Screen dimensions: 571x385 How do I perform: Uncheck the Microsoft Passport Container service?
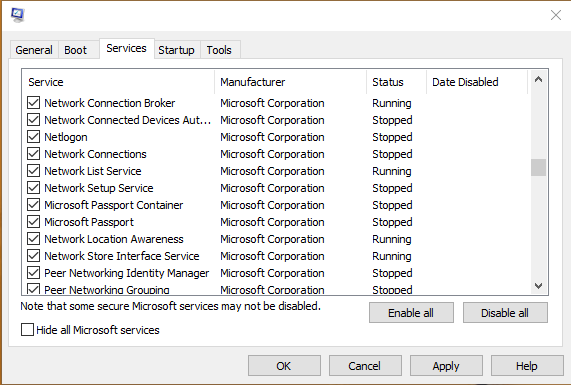click(34, 205)
